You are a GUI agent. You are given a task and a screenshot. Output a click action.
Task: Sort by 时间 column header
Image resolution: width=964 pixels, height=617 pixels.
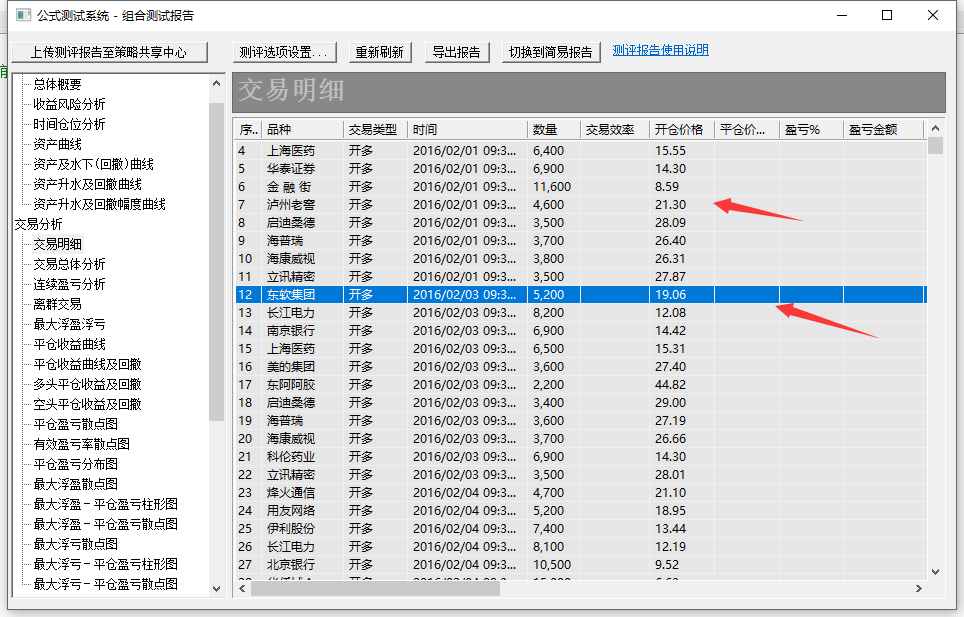[x=467, y=130]
